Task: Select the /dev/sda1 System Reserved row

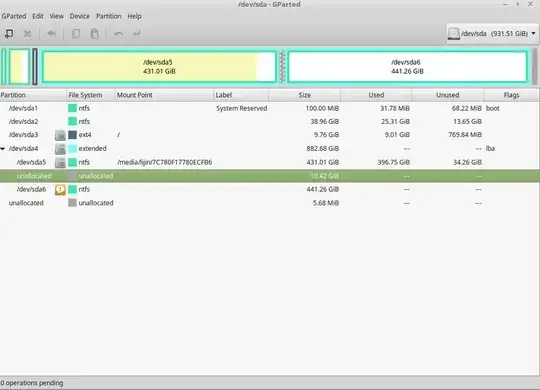Action: point(270,108)
